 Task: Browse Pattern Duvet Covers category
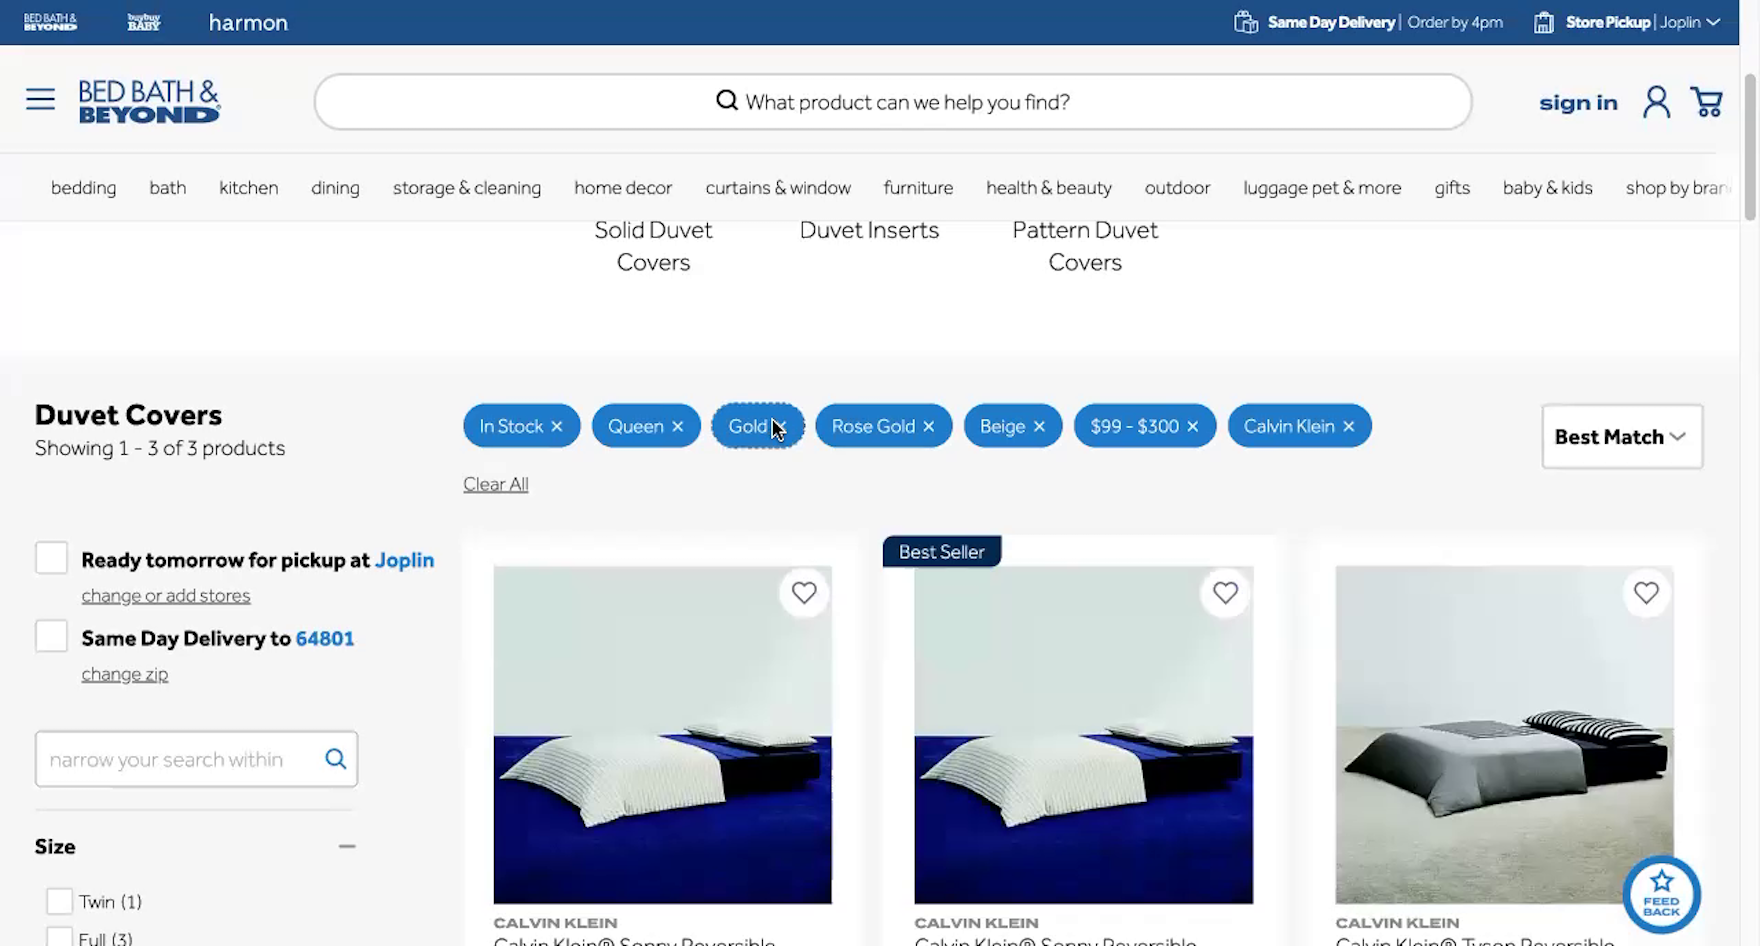(x=1085, y=246)
